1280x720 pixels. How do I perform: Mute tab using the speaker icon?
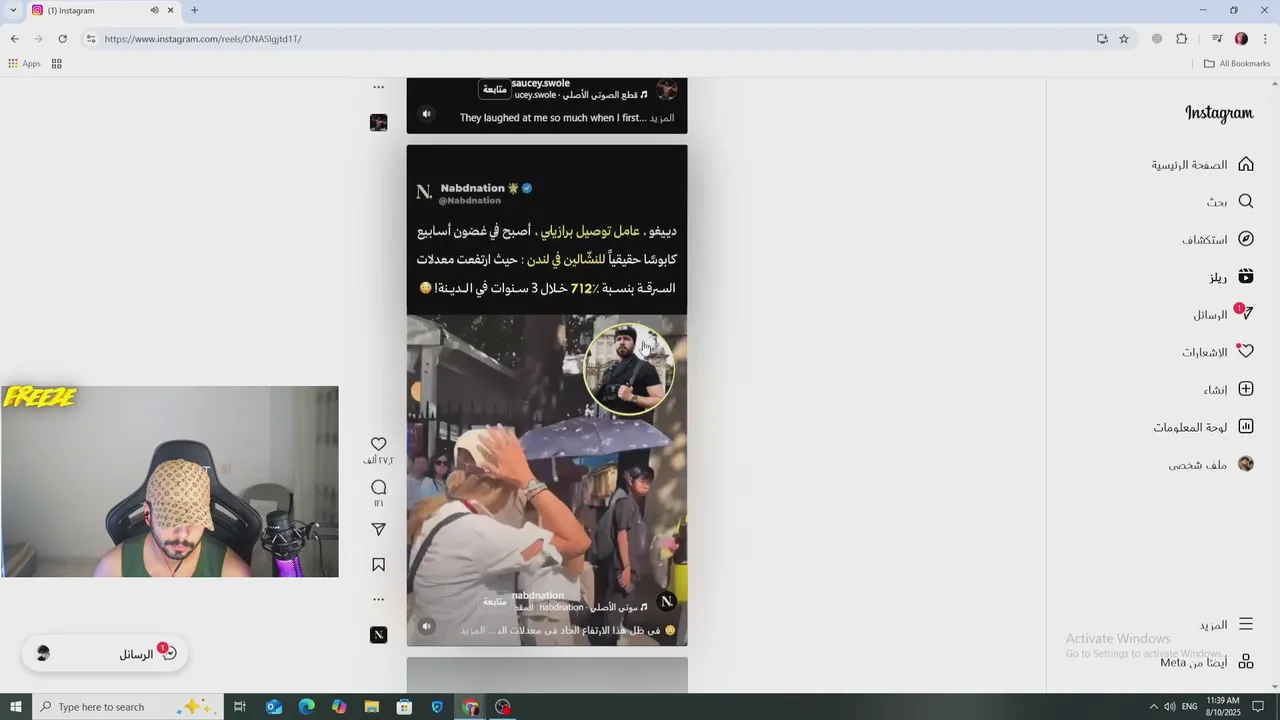click(x=155, y=10)
